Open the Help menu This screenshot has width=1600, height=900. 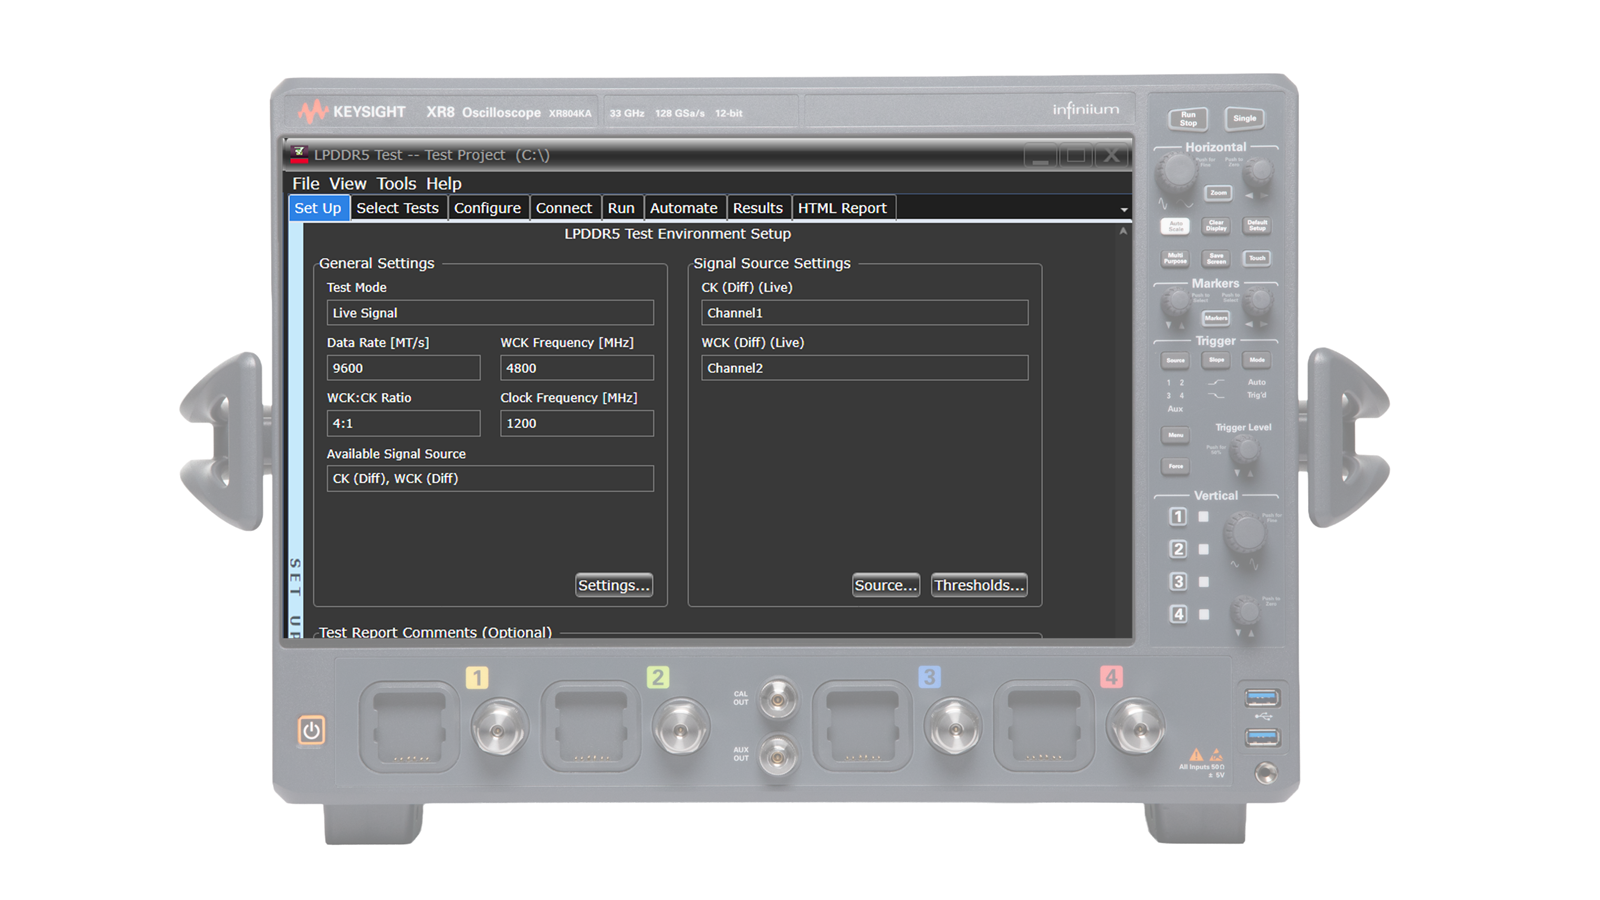click(444, 184)
